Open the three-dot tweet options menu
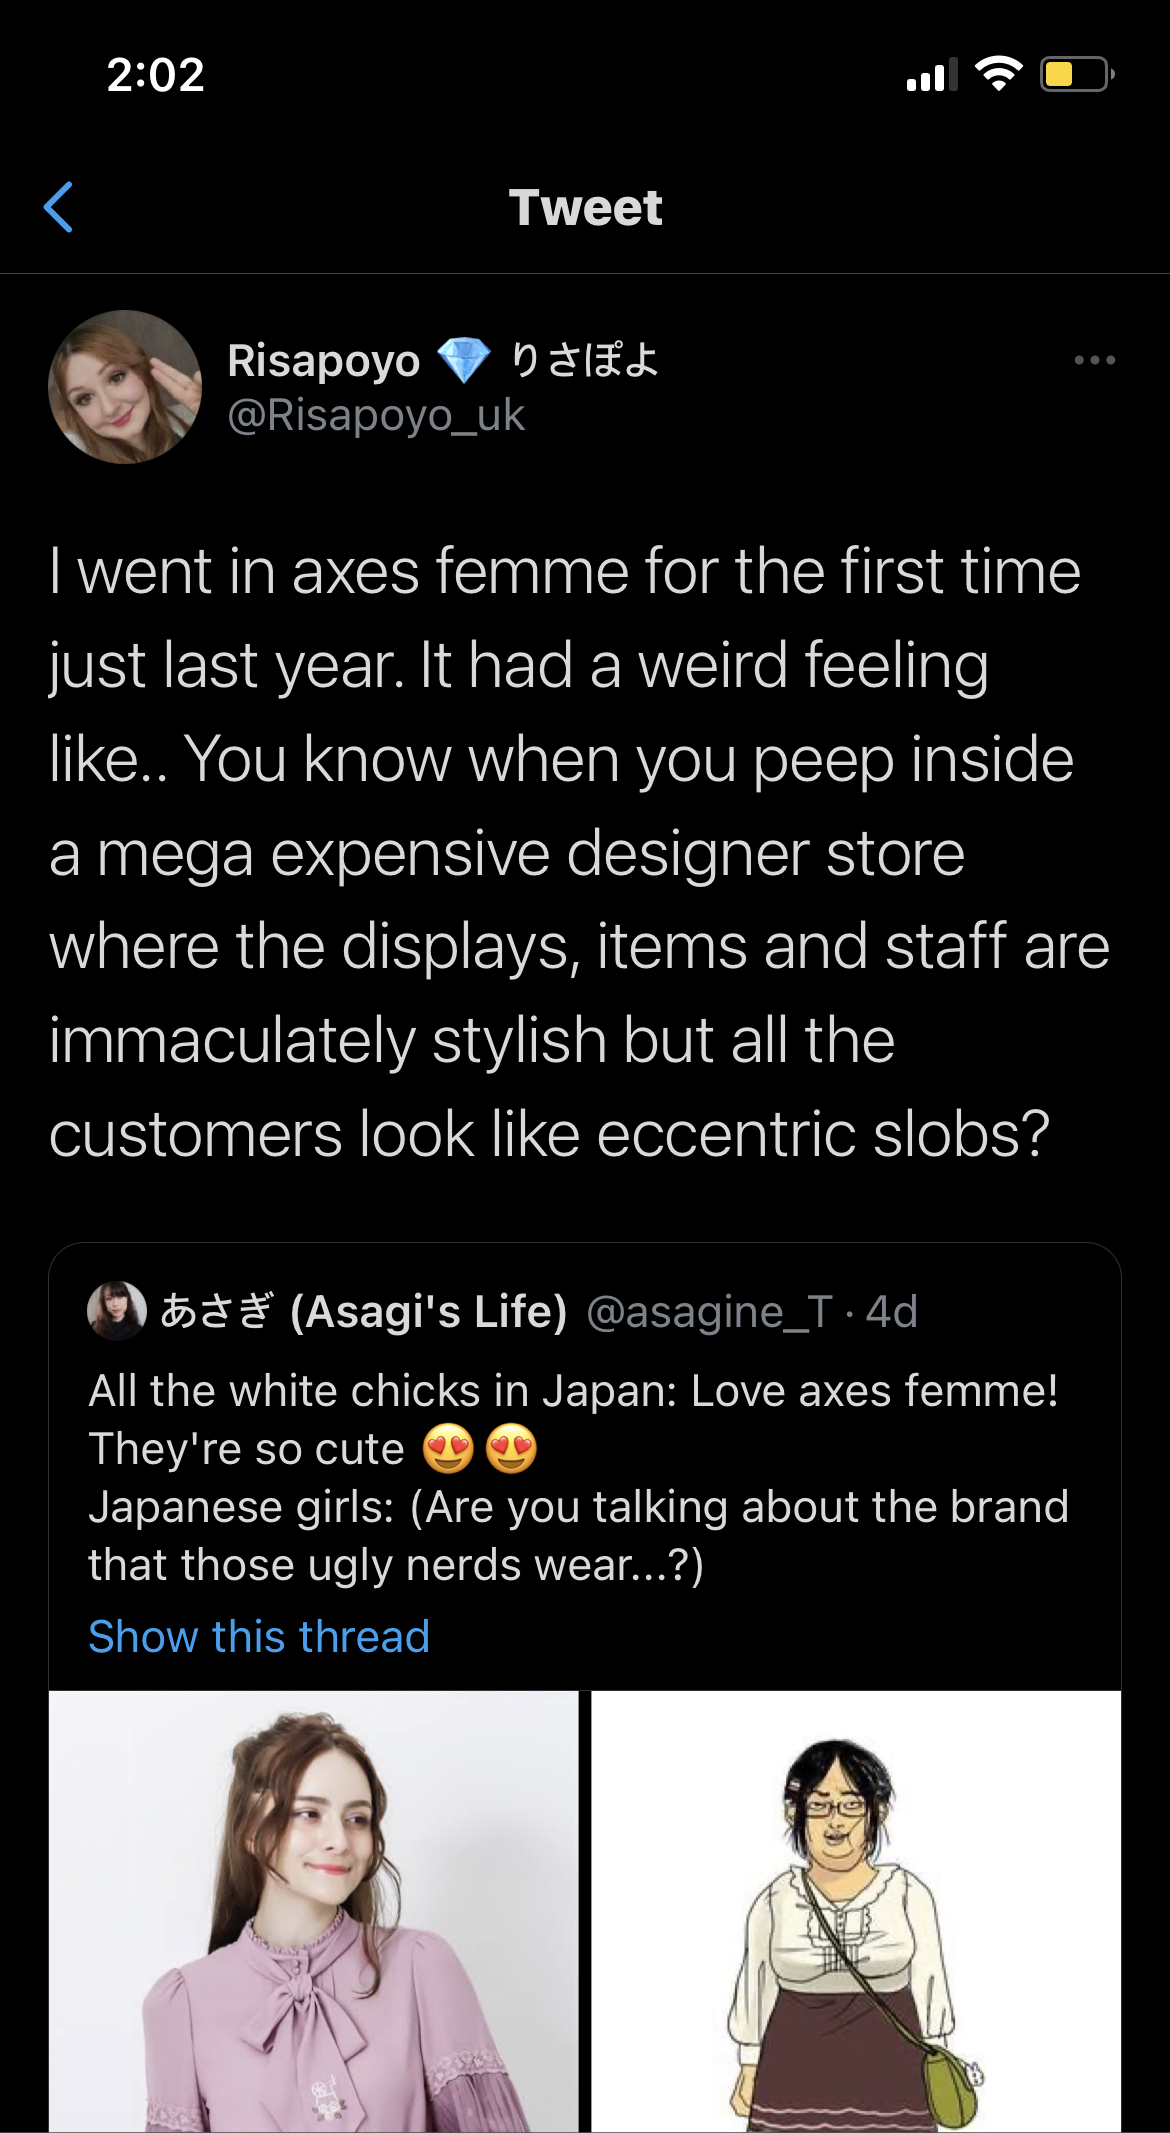The image size is (1170, 2133). coord(1094,360)
